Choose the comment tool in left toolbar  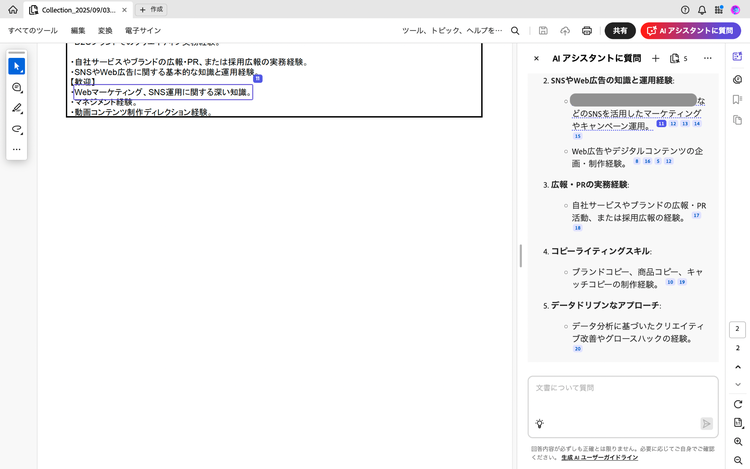[17, 88]
